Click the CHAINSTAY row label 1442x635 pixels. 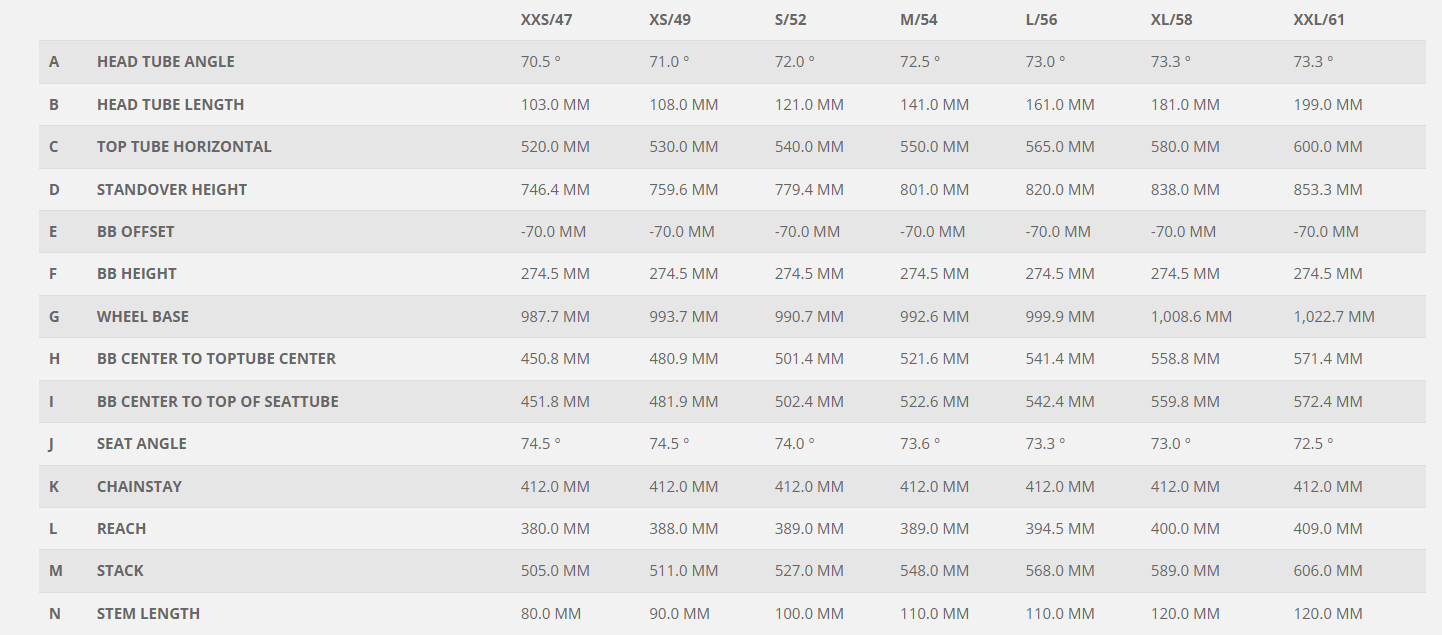[x=139, y=487]
